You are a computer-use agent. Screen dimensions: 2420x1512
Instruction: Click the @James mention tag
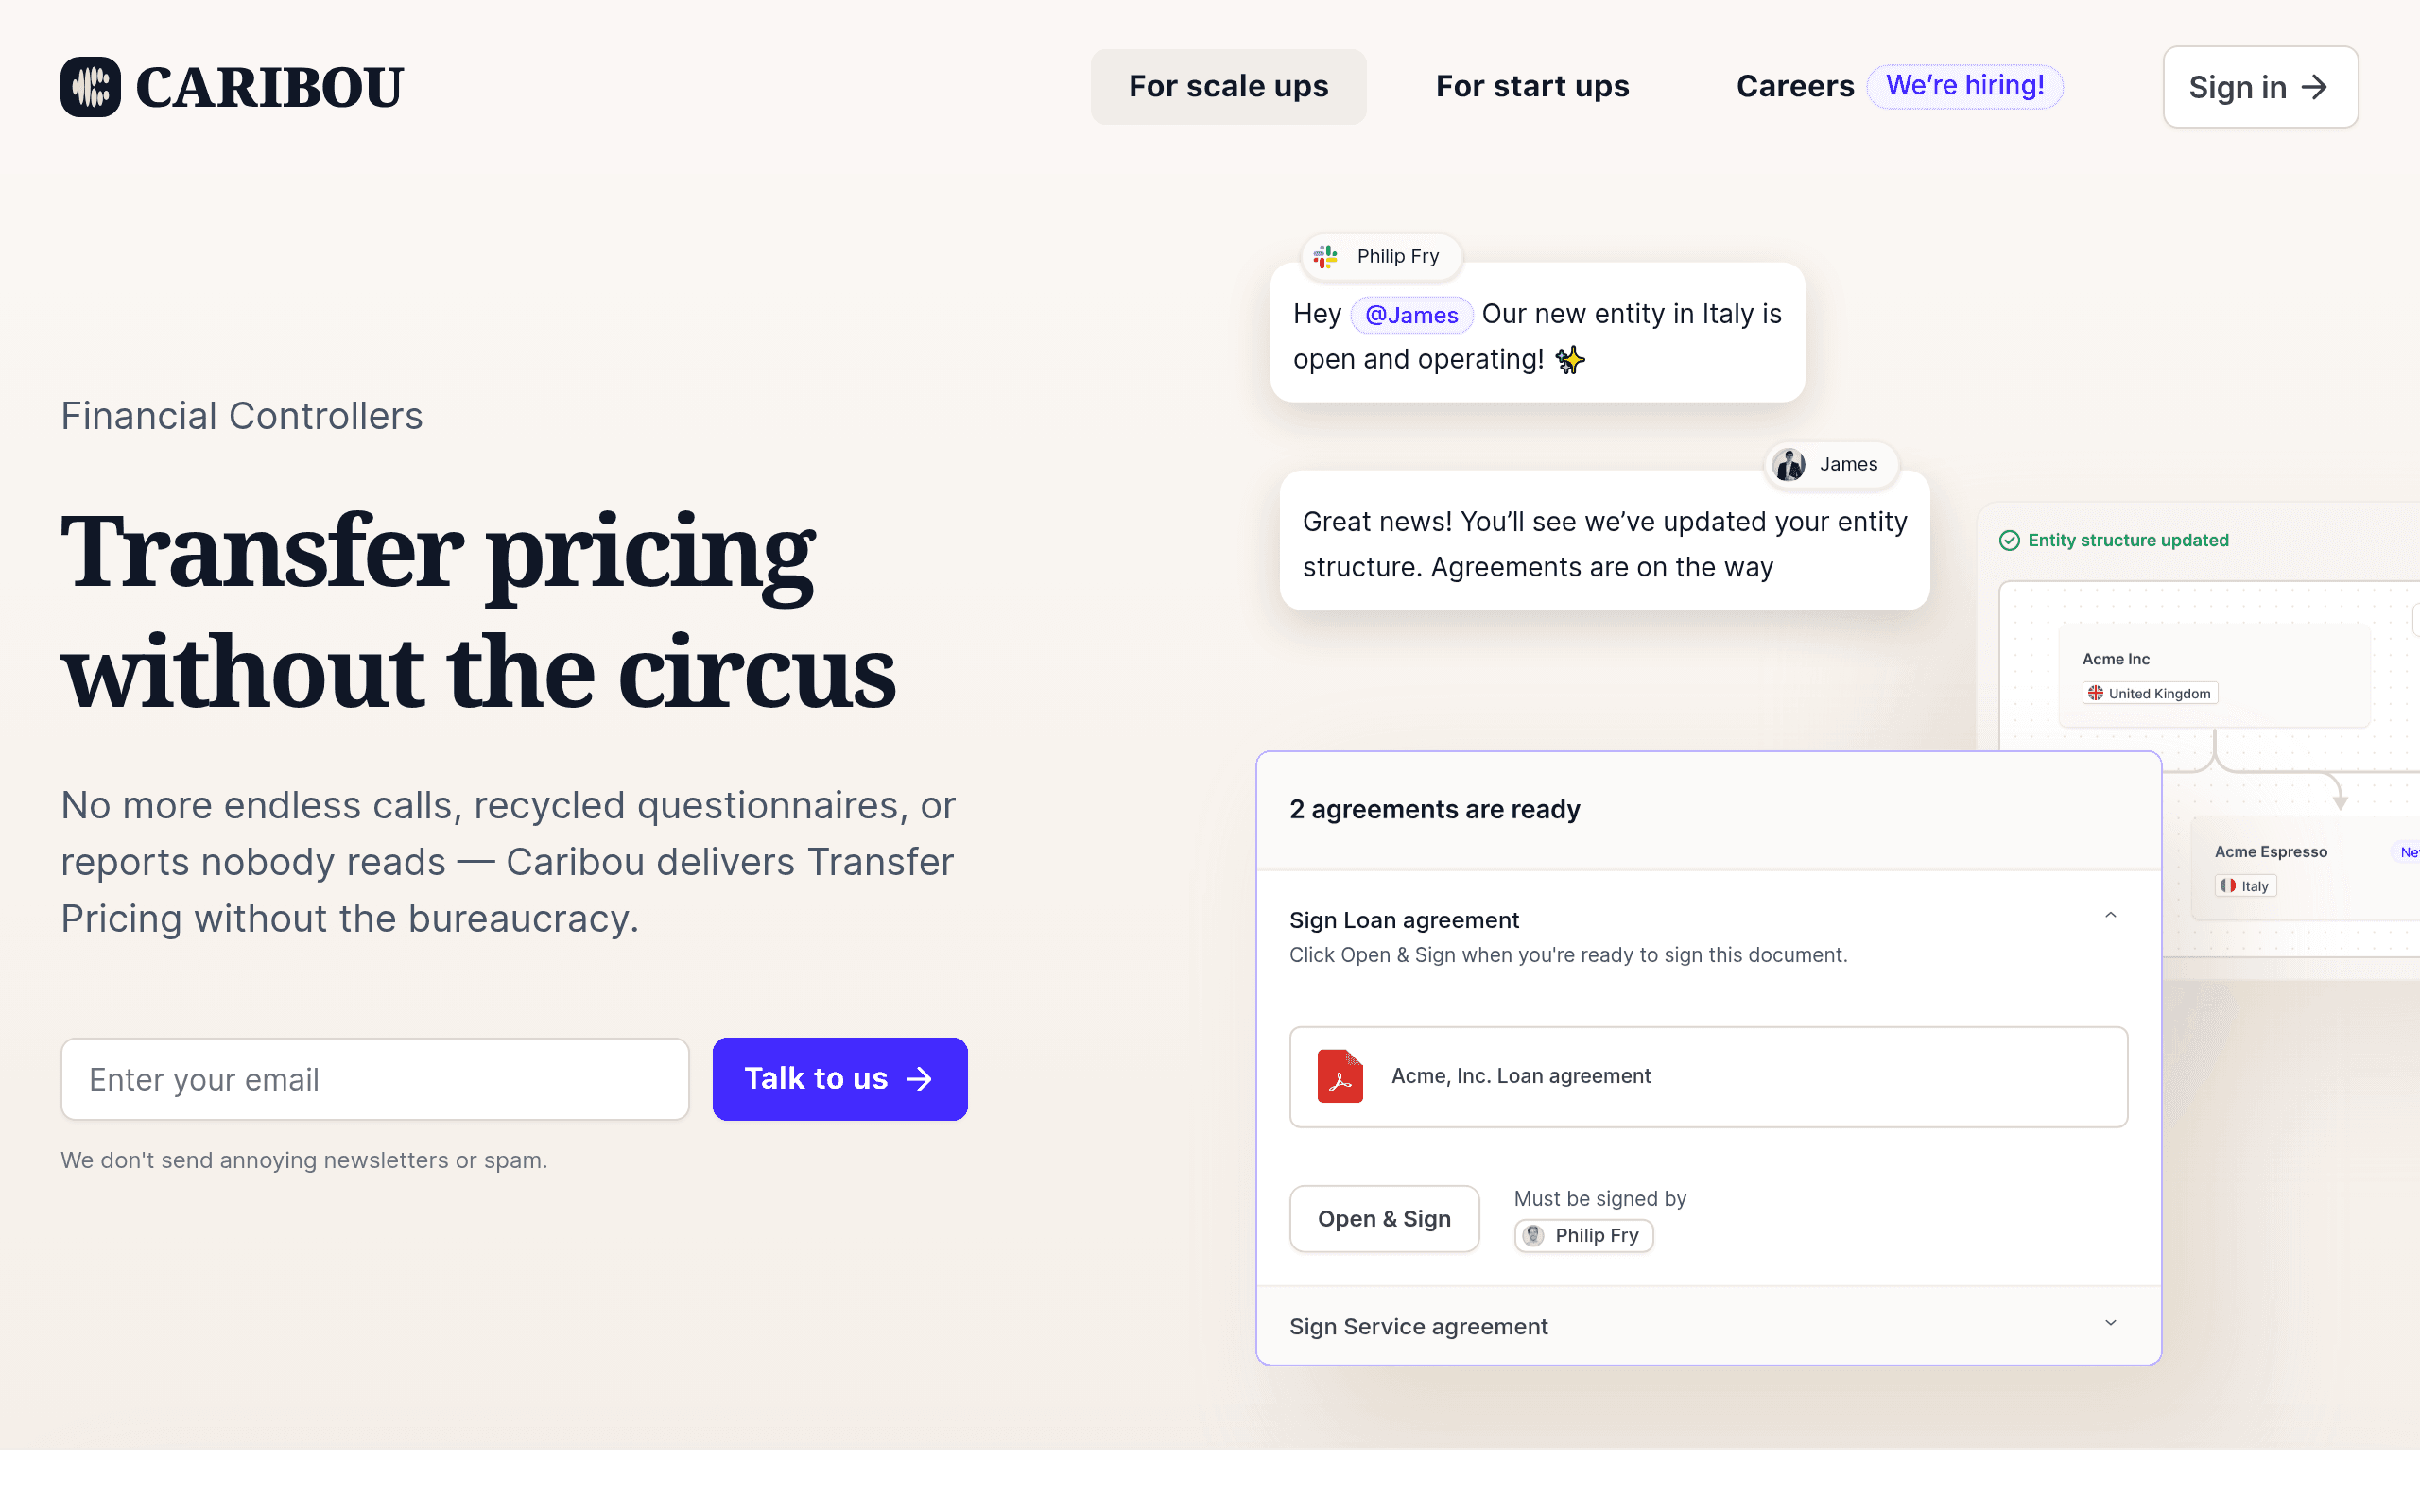coord(1411,315)
